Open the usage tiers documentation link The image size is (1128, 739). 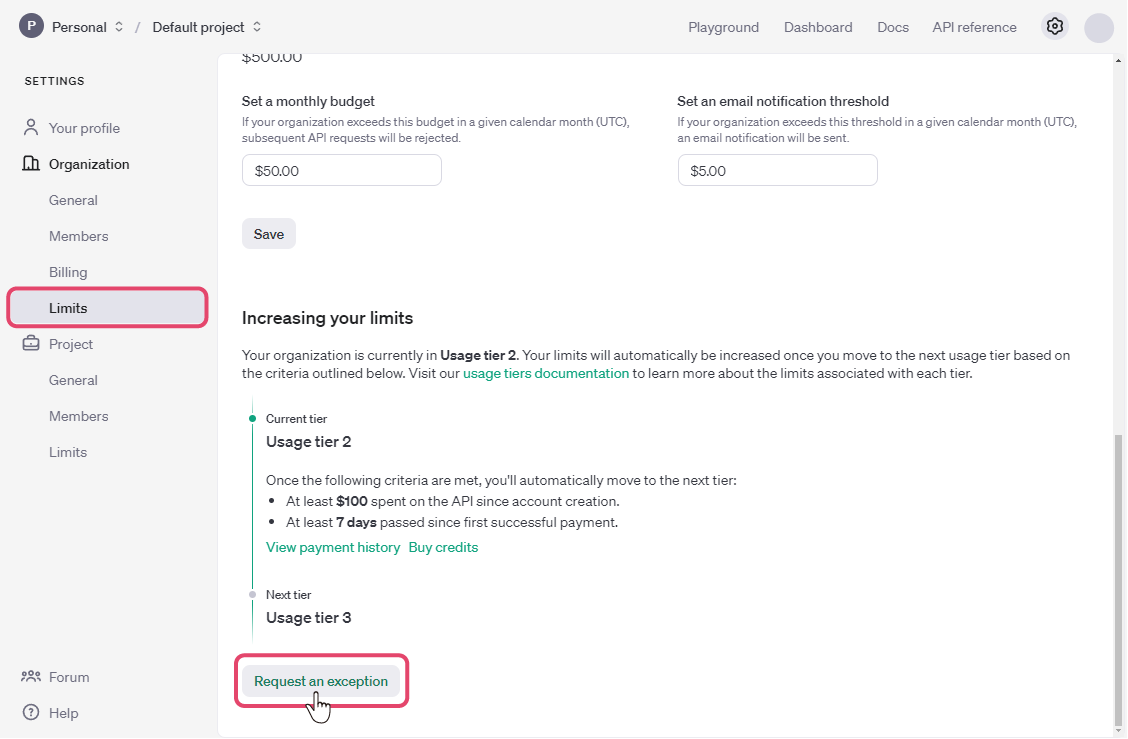tap(546, 373)
